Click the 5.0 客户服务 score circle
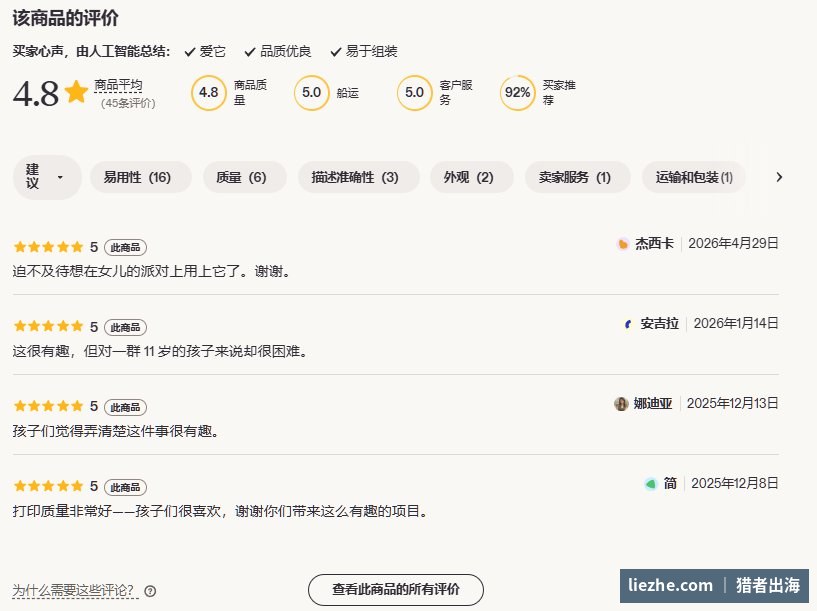The height and width of the screenshot is (611, 817). tap(415, 93)
